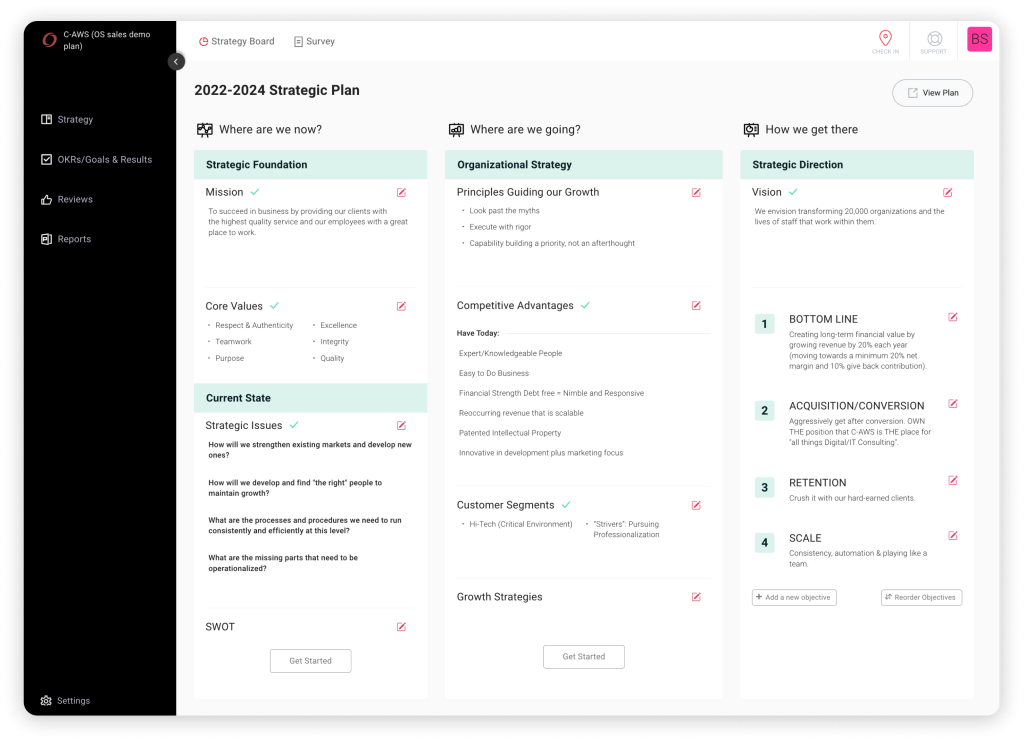Open the Check In icon
This screenshot has height=742, width=1024.
(885, 41)
